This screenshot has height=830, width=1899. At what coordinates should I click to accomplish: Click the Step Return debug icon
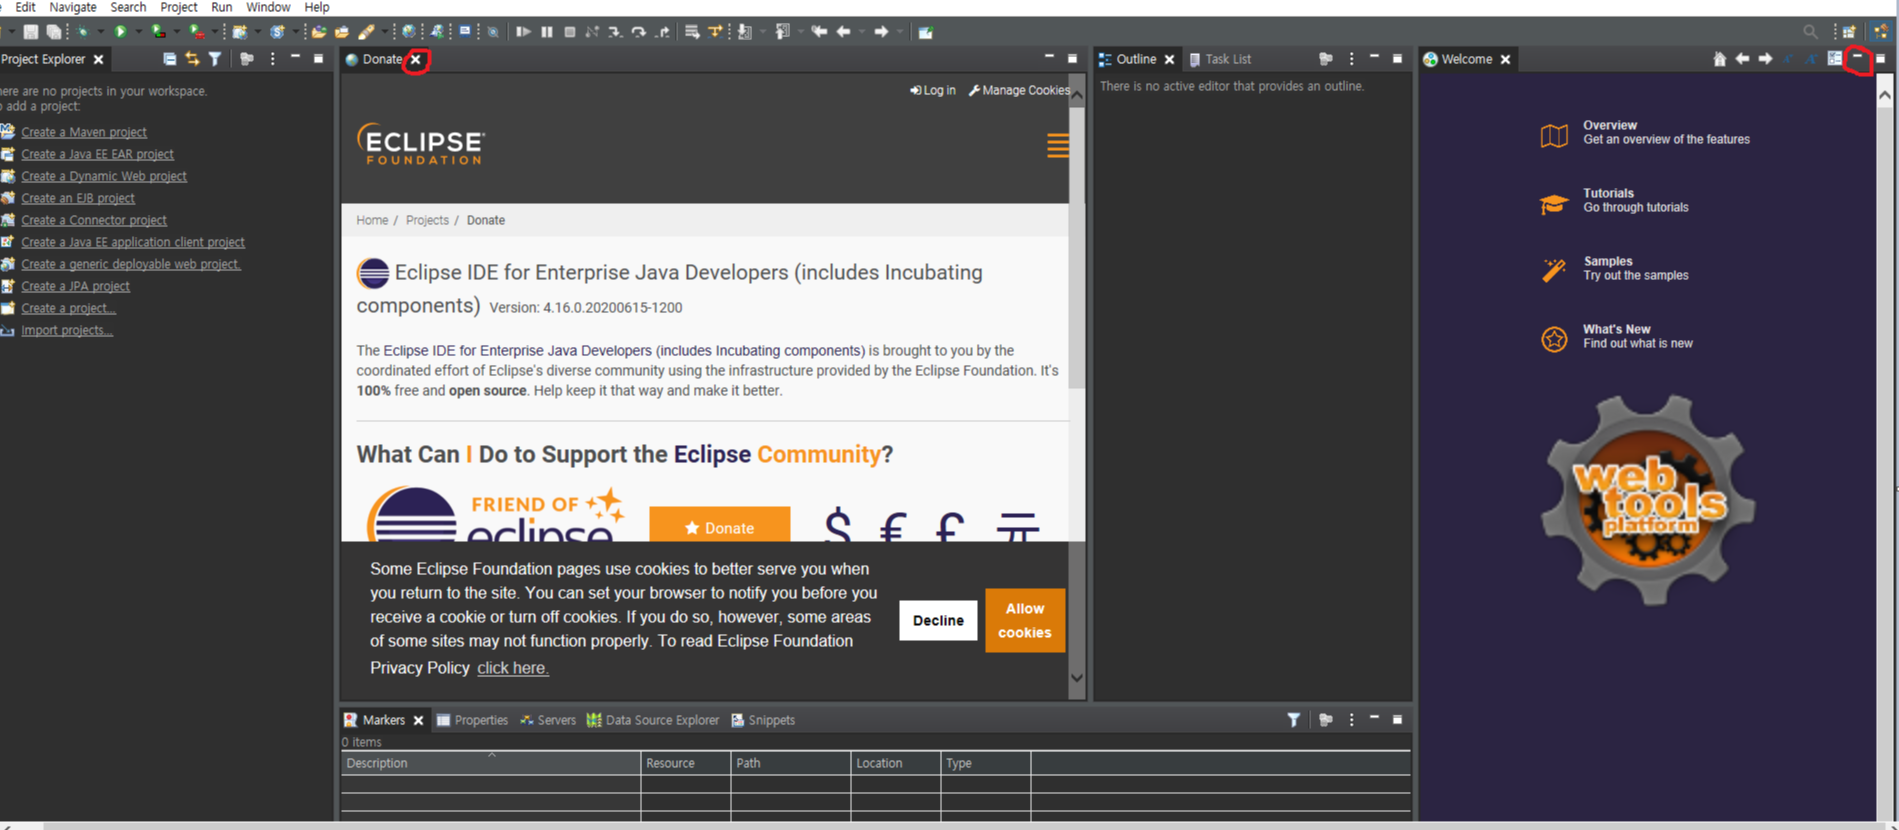click(662, 32)
